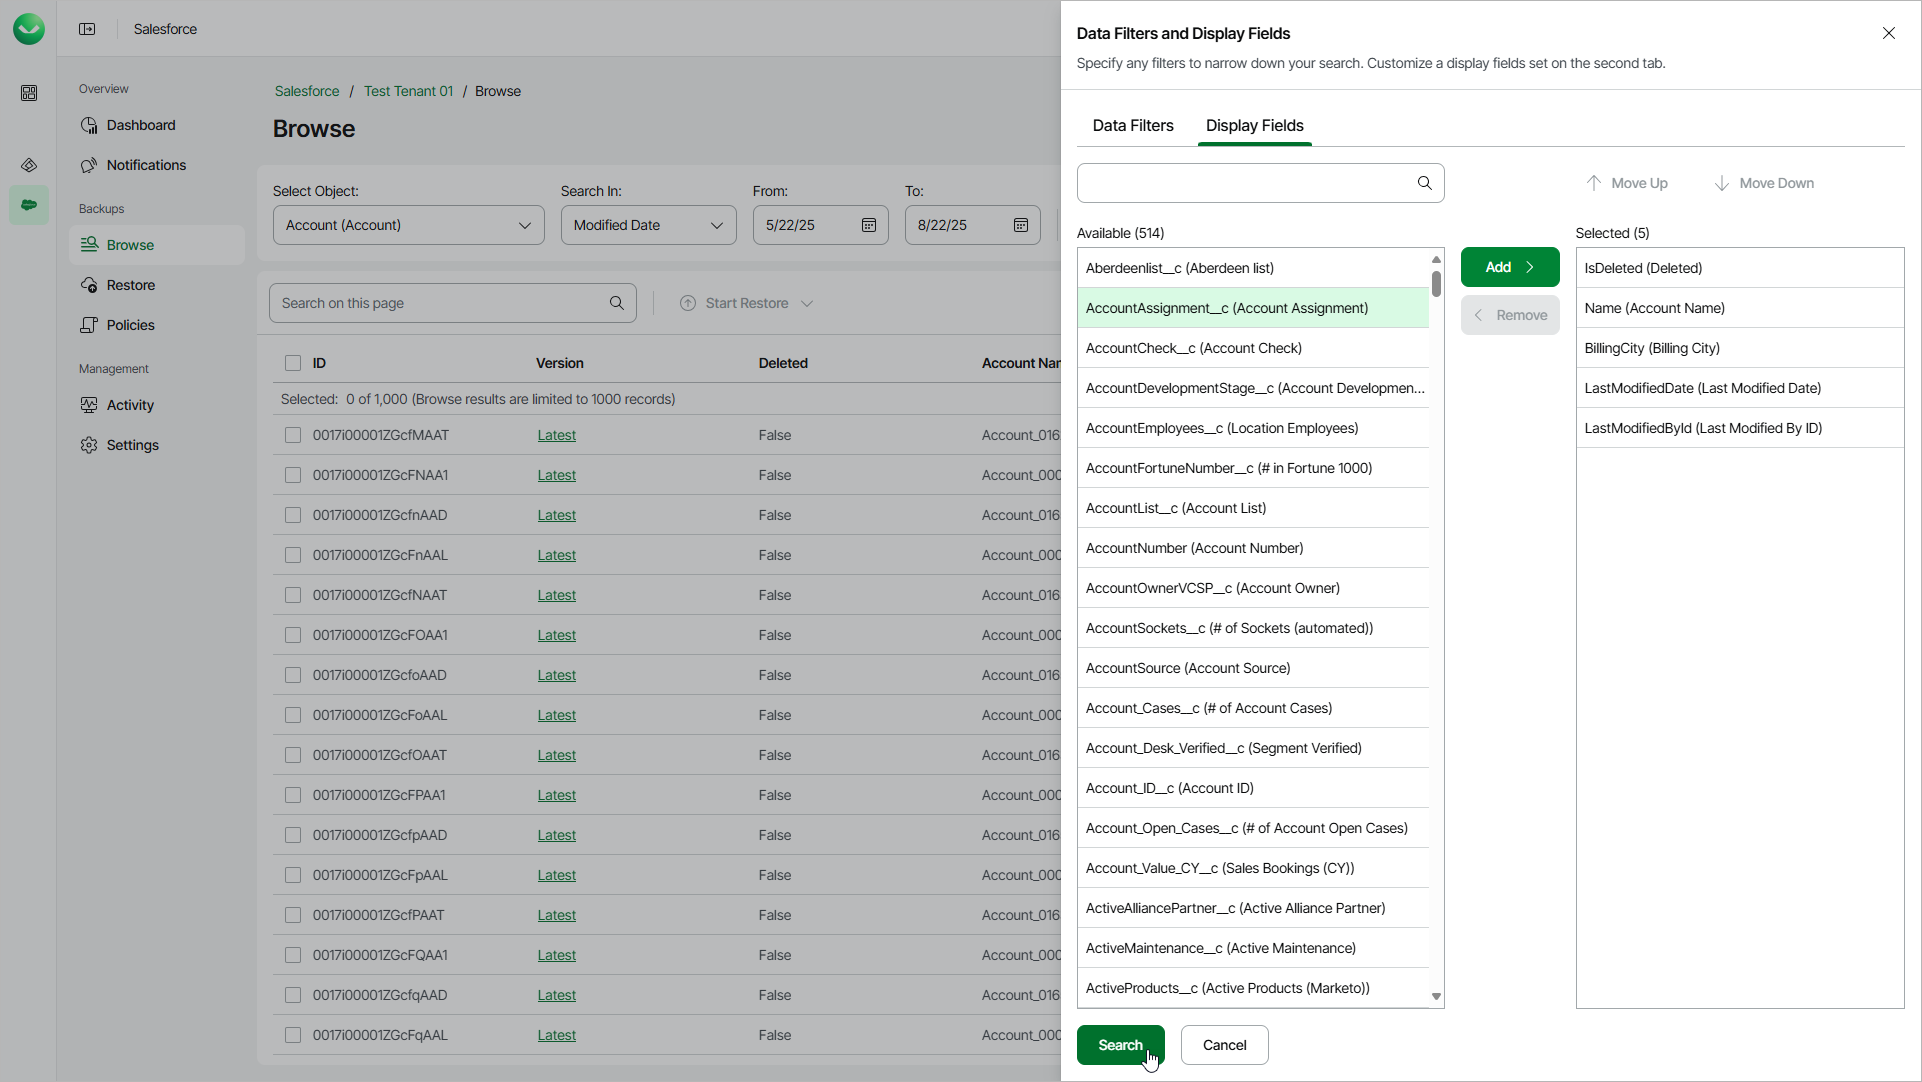
Task: Click the Activity sidebar item
Action: pos(130,405)
